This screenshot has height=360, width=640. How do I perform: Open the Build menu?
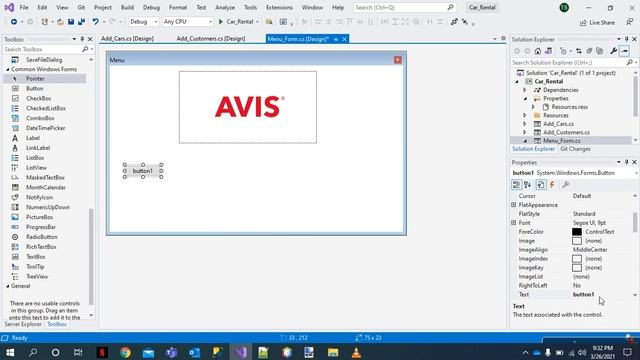pyautogui.click(x=127, y=7)
